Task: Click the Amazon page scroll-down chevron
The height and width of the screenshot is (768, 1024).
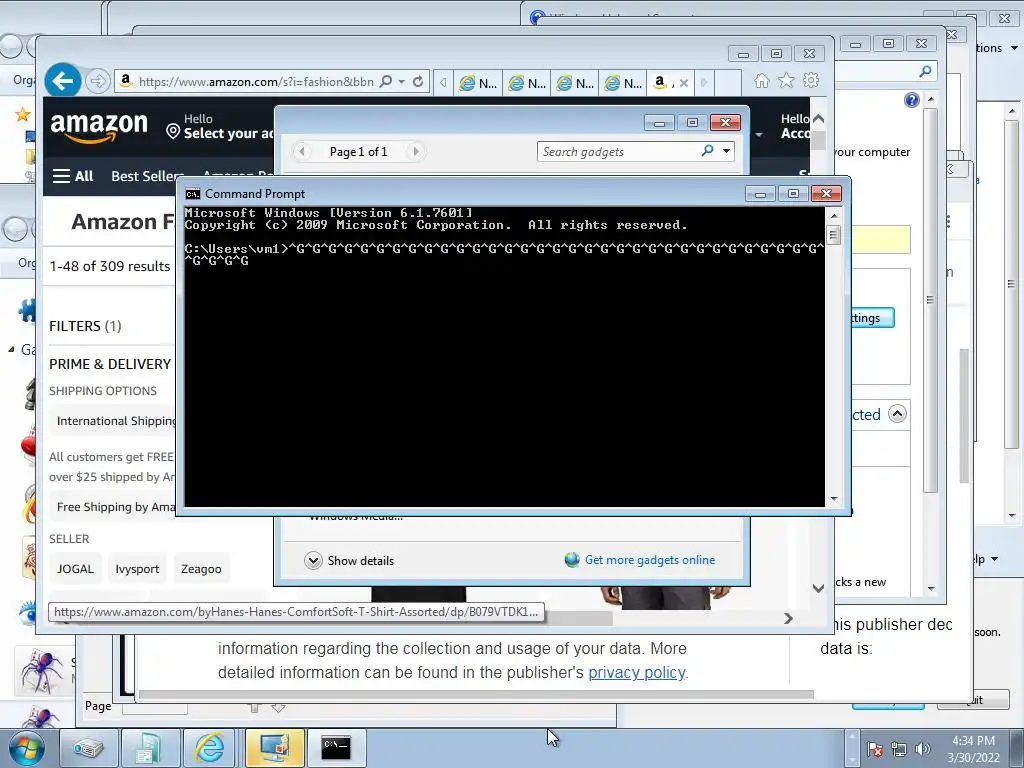Action: point(818,588)
